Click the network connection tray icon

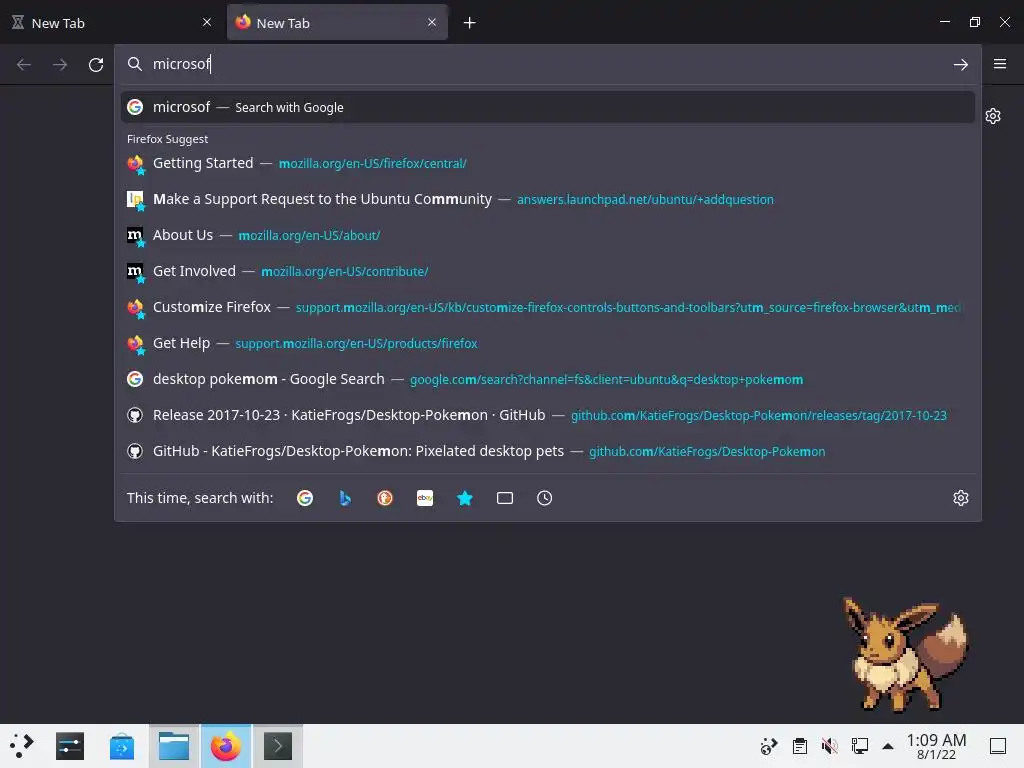[859, 746]
